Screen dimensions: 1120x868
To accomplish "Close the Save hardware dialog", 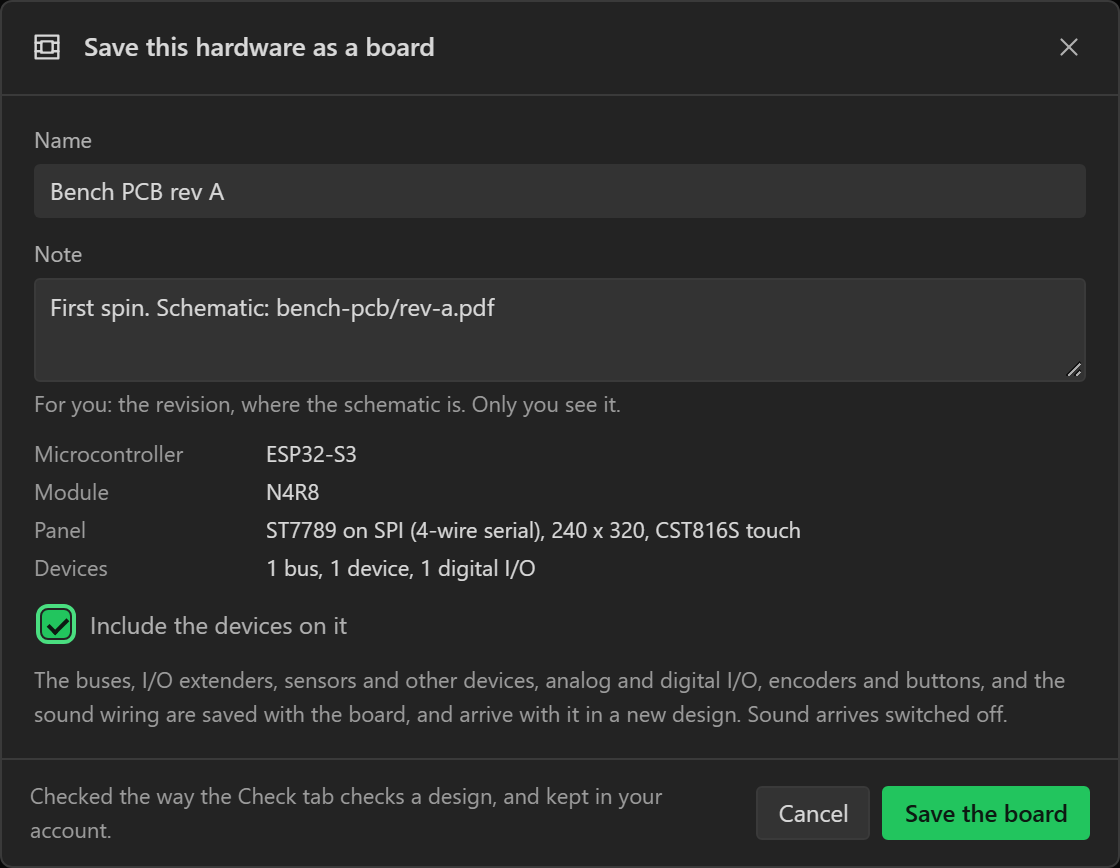I will [x=1069, y=47].
